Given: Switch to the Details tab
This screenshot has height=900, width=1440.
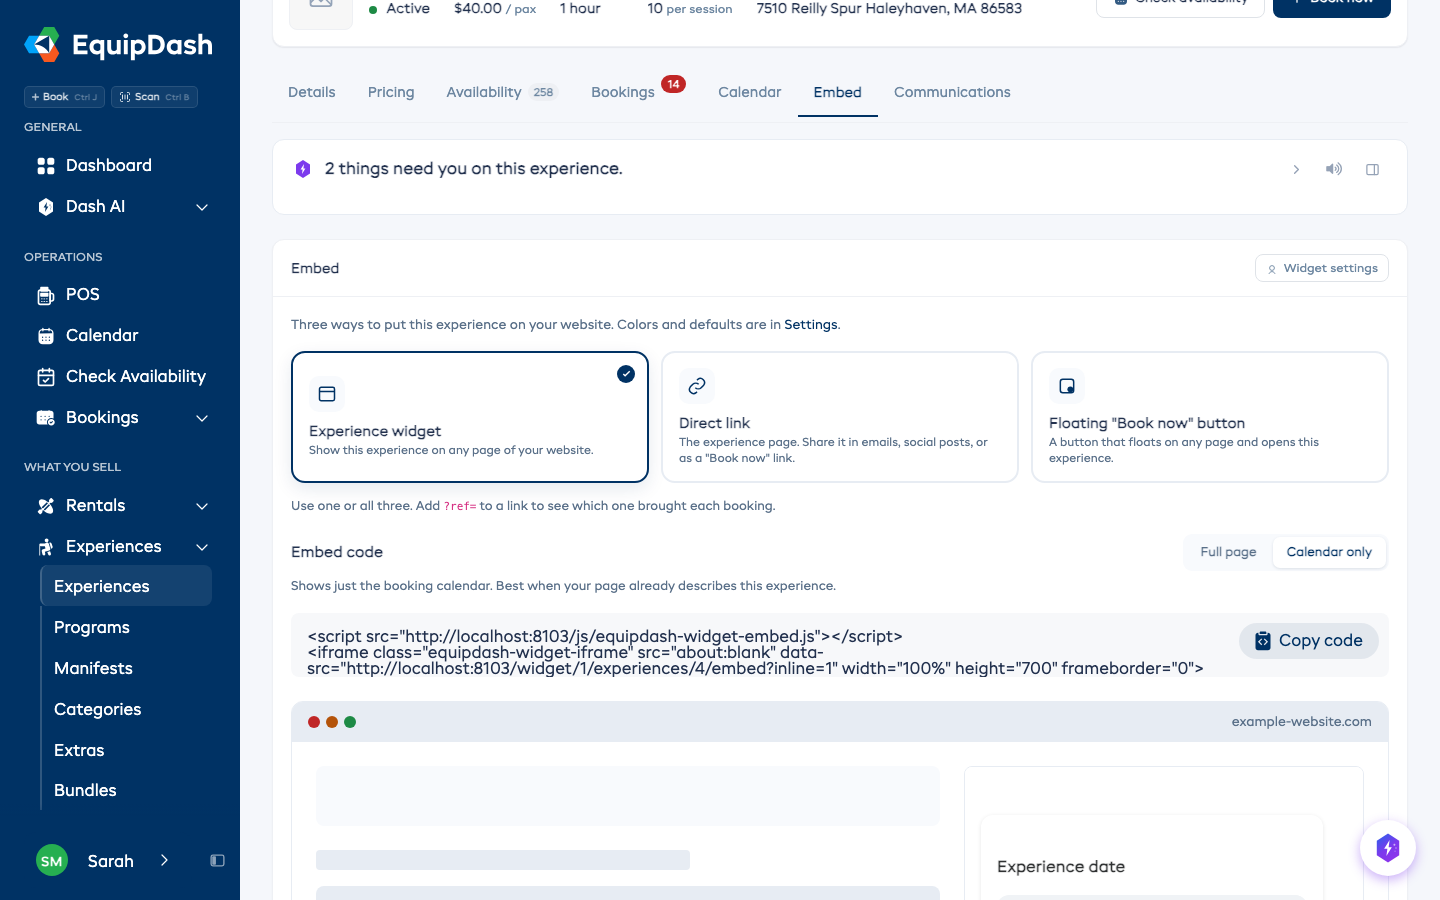Looking at the screenshot, I should point(312,92).
